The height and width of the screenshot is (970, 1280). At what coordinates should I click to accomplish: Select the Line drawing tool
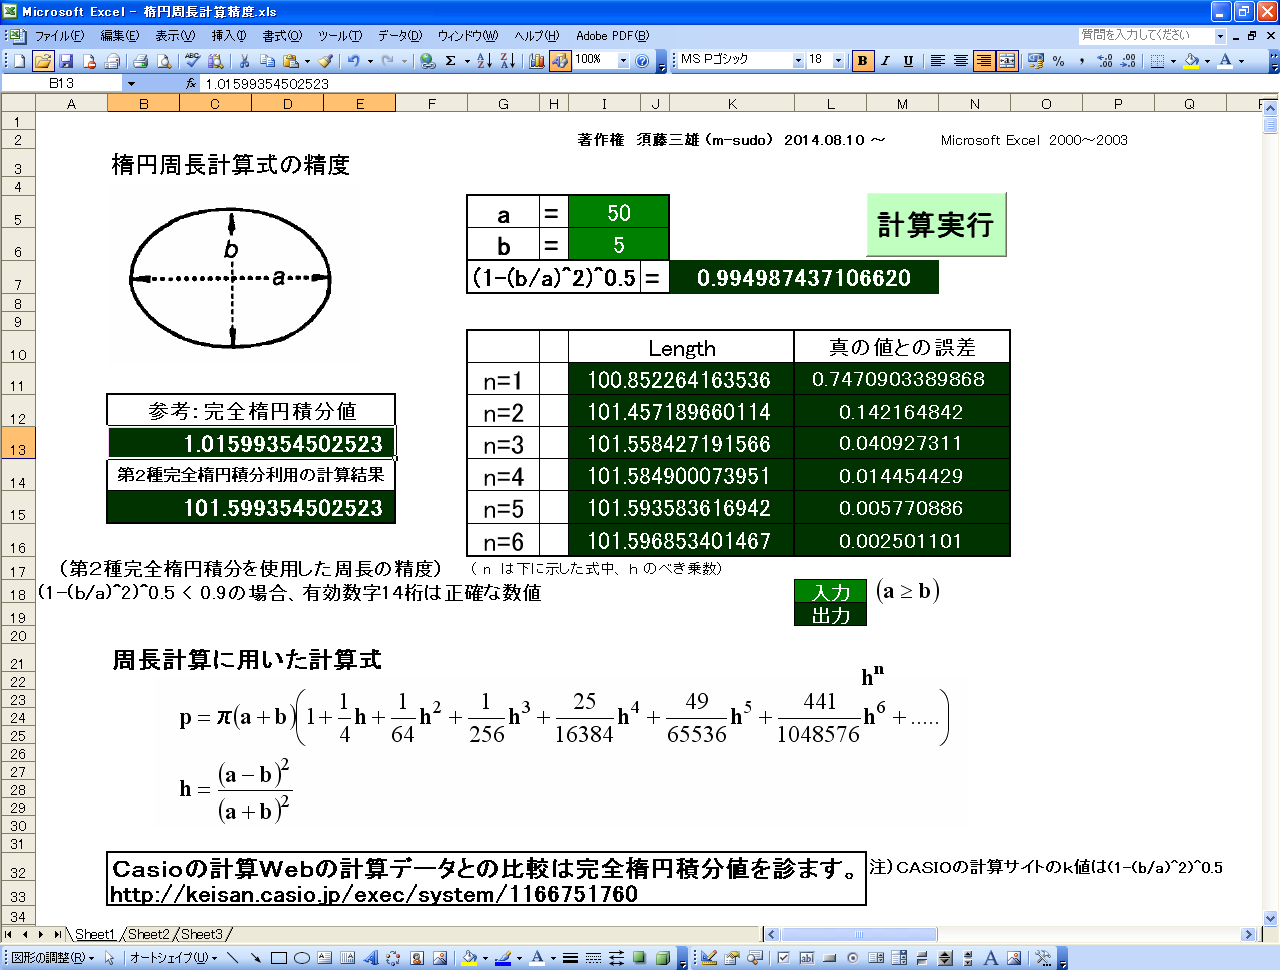click(233, 958)
